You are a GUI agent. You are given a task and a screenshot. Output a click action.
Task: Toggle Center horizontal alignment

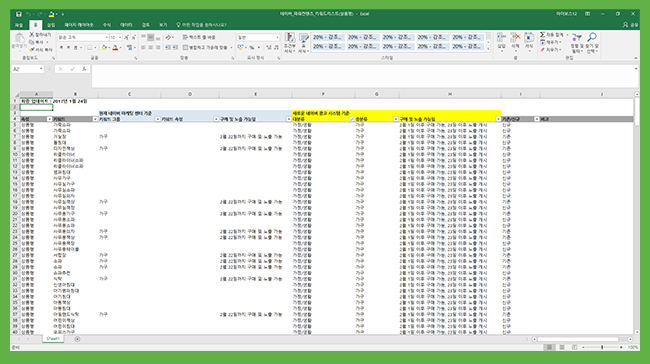pos(151,48)
